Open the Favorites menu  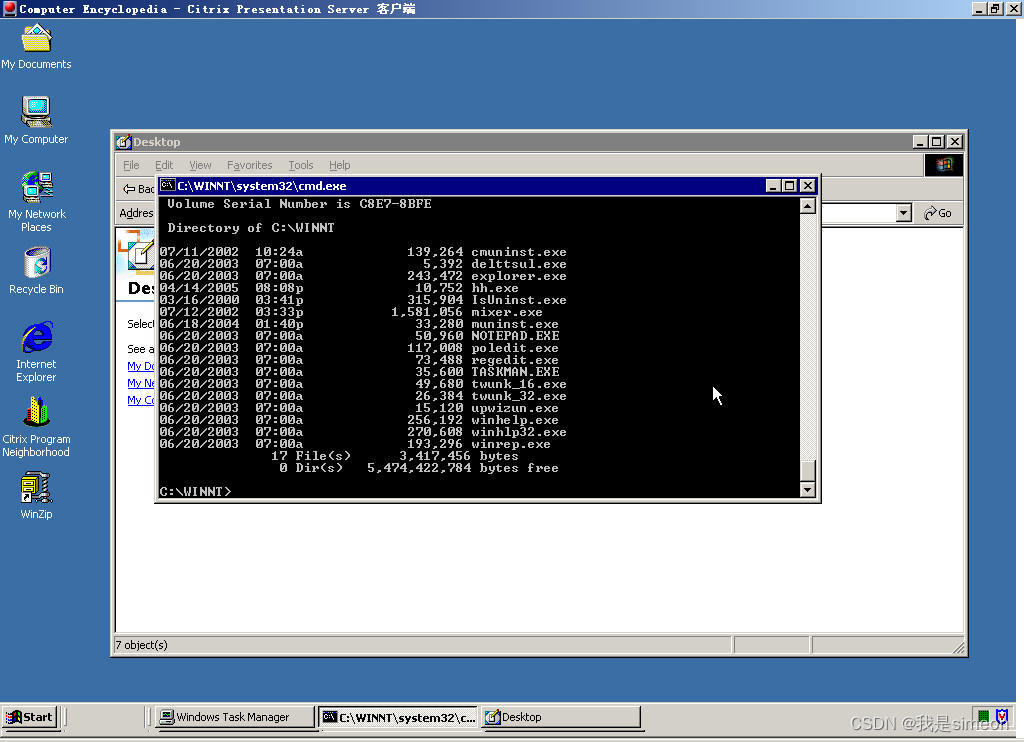coord(249,165)
